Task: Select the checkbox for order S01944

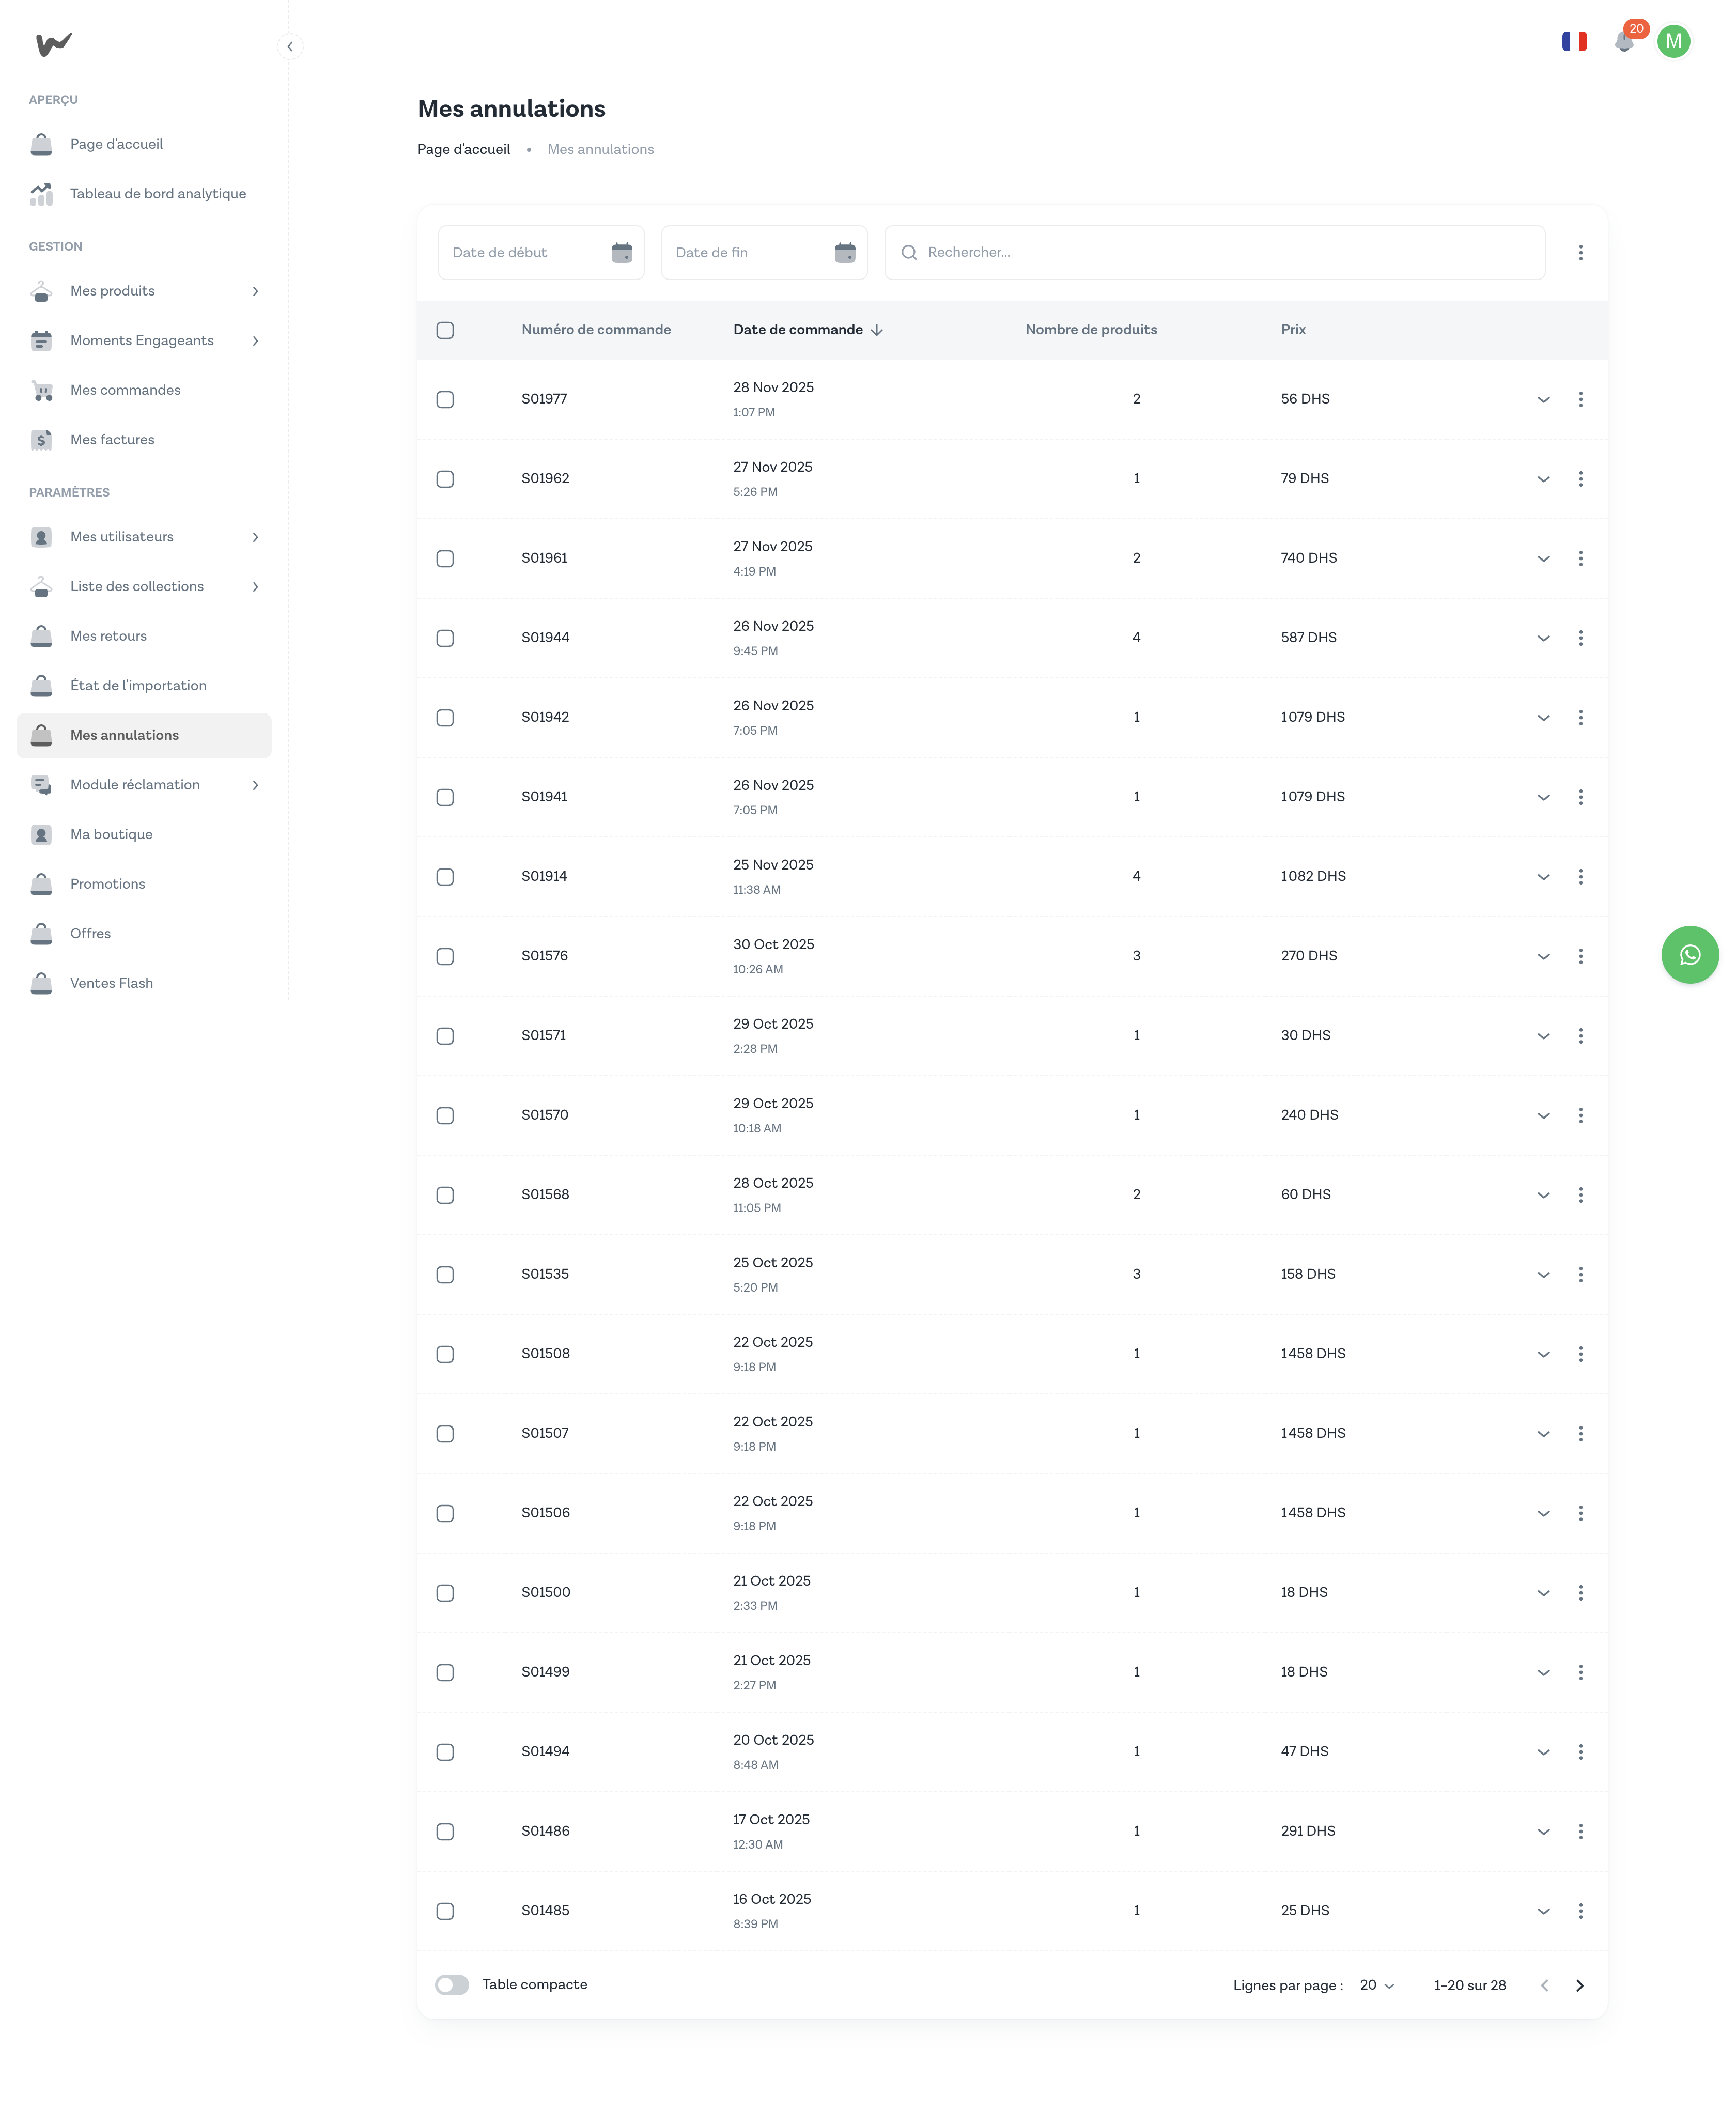Action: pos(445,638)
